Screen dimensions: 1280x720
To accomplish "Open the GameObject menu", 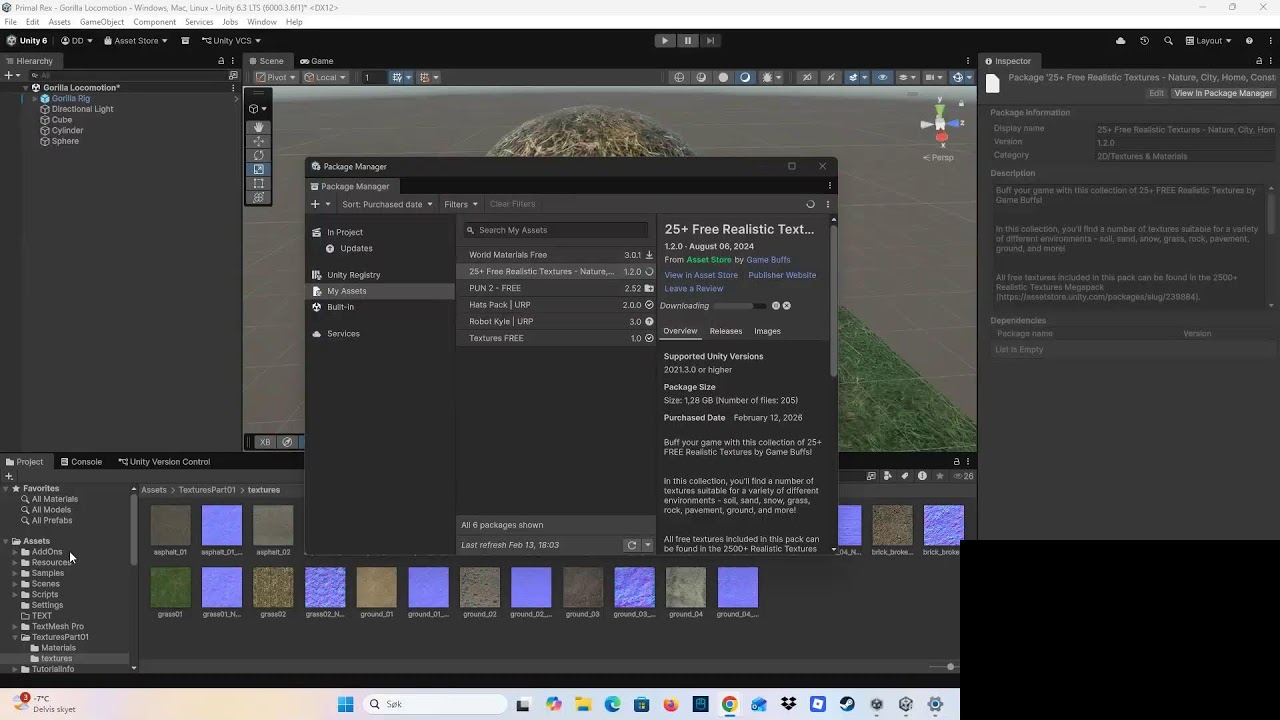I will pos(102,22).
